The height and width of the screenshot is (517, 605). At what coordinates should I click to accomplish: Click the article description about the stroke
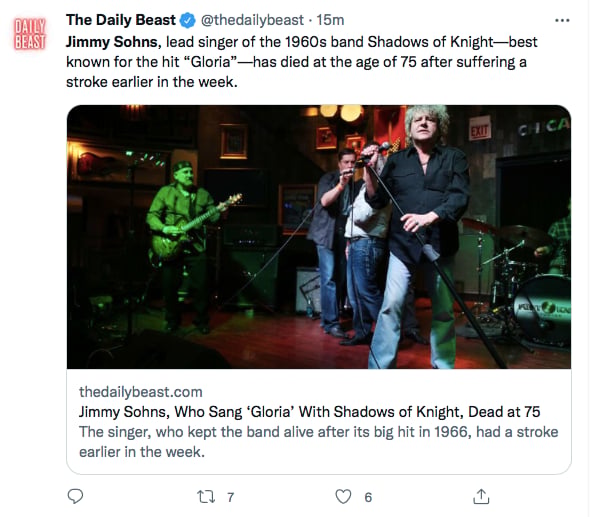click(x=319, y=442)
